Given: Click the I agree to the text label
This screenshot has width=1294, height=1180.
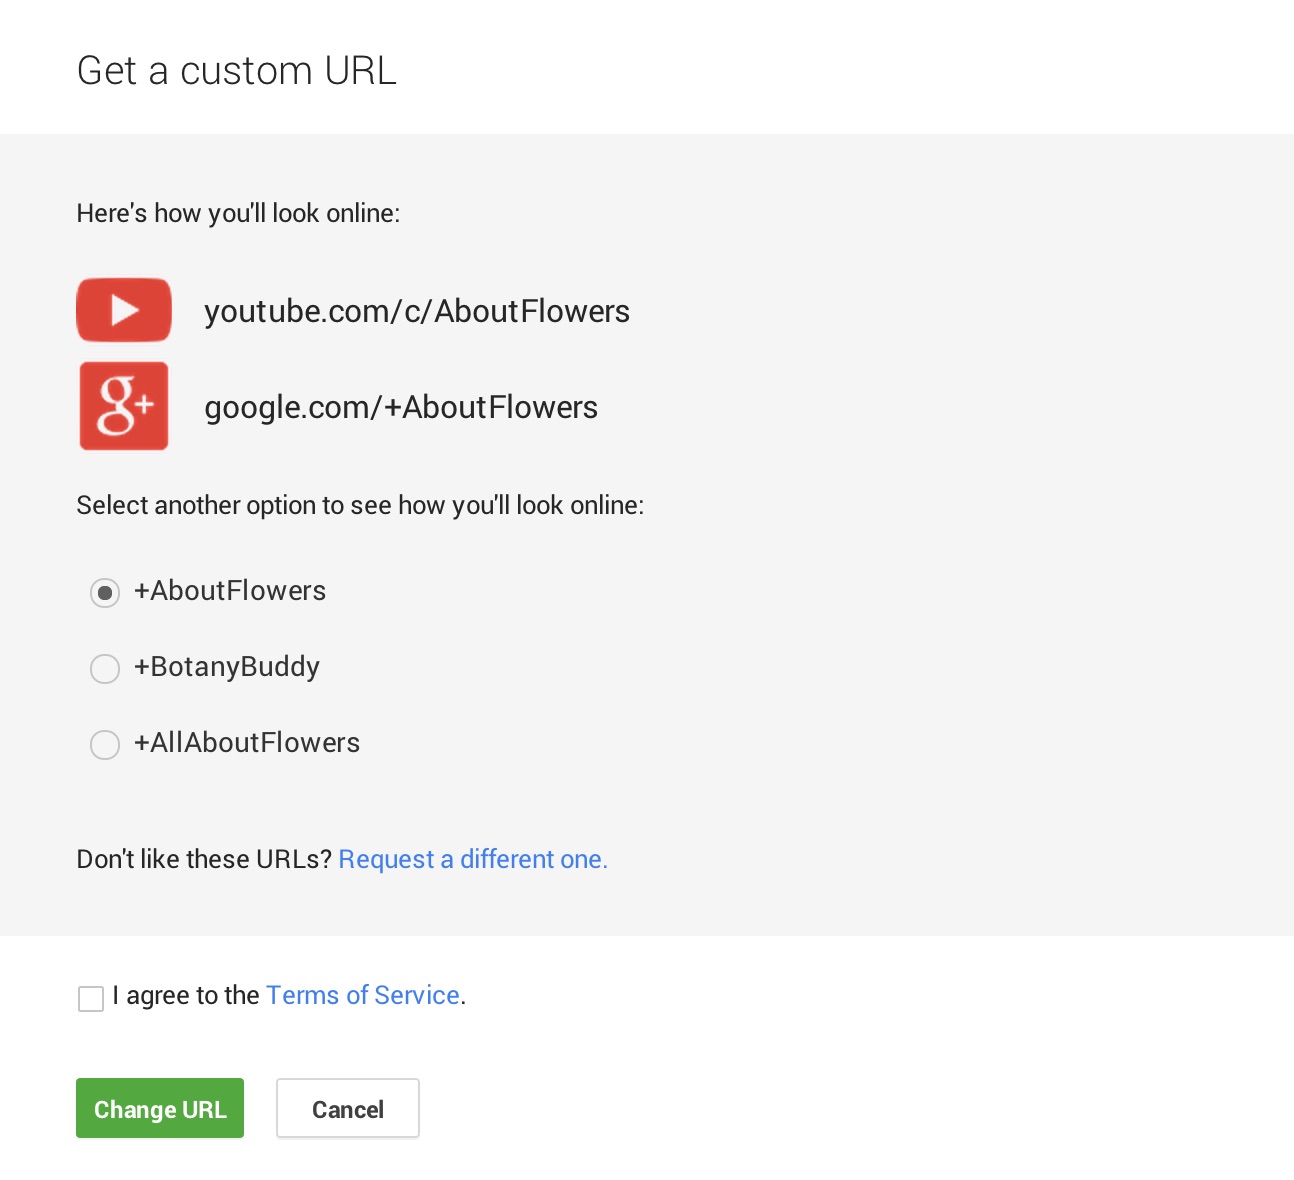Looking at the screenshot, I should [x=187, y=995].
